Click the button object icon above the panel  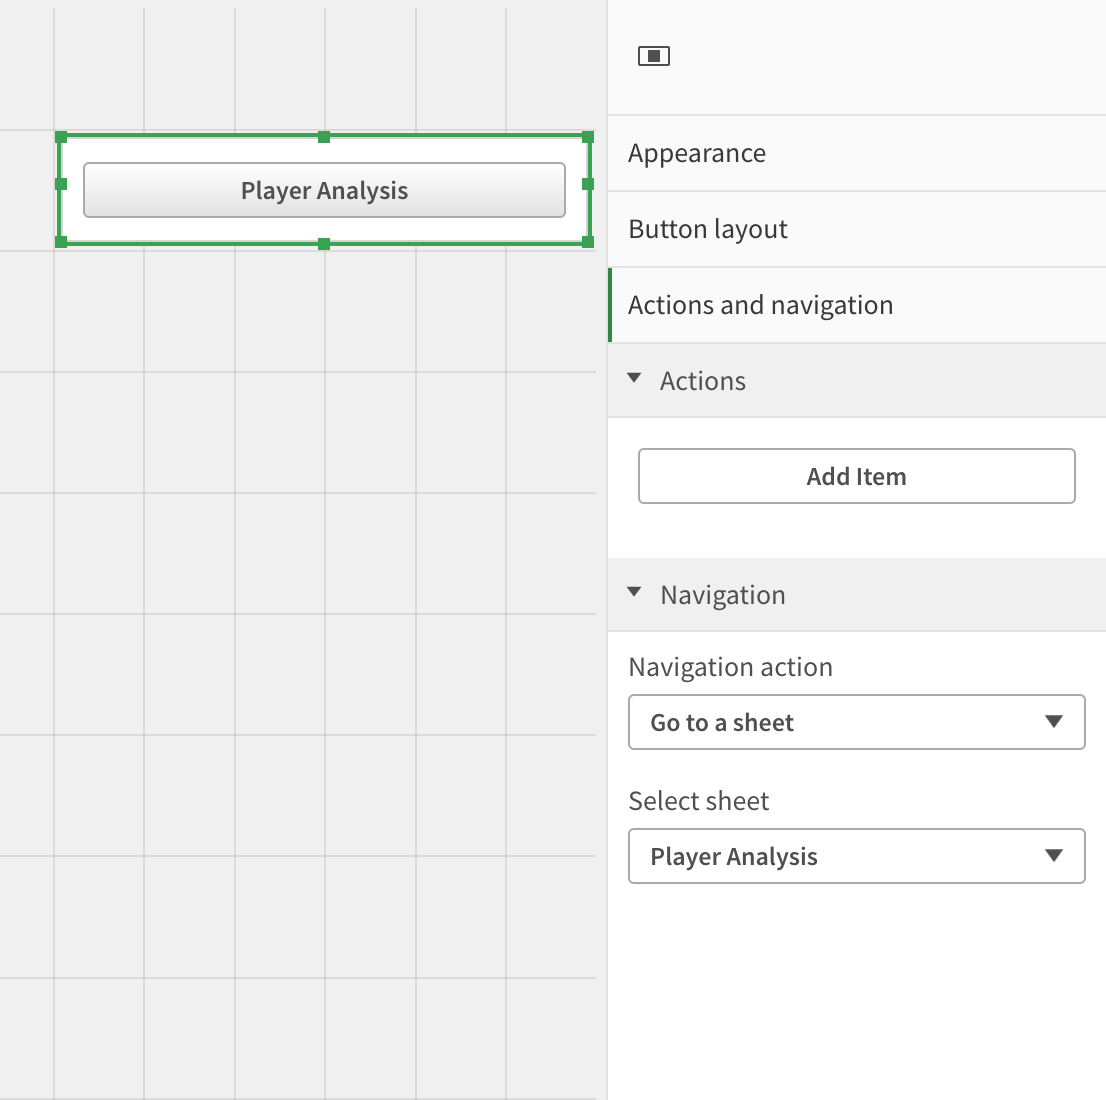click(655, 56)
